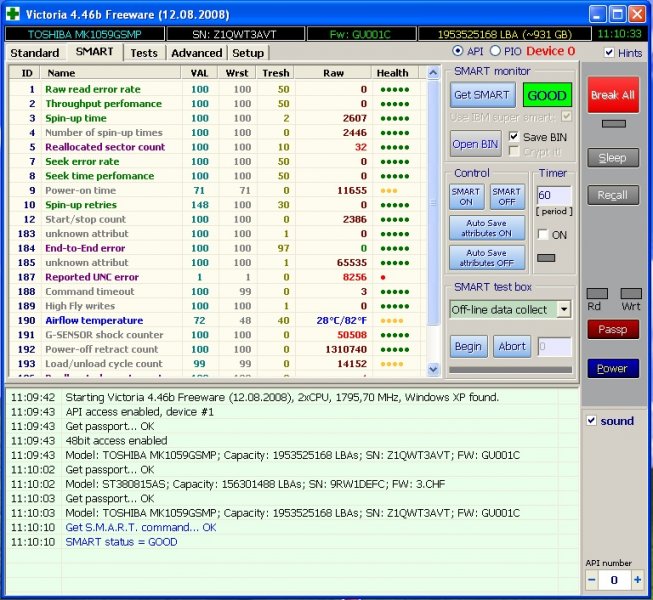Click the Passp passport button

pos(612,329)
